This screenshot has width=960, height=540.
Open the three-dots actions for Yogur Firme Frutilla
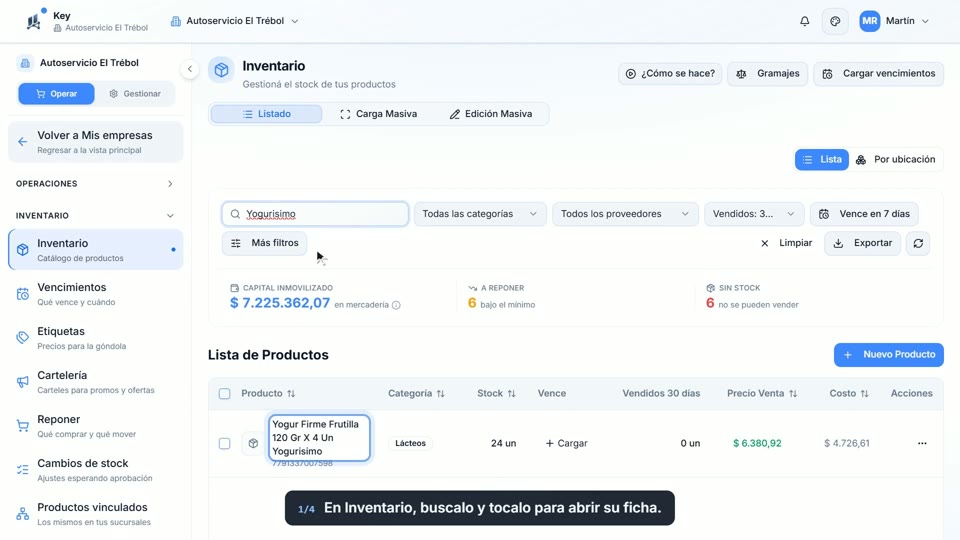(x=922, y=443)
